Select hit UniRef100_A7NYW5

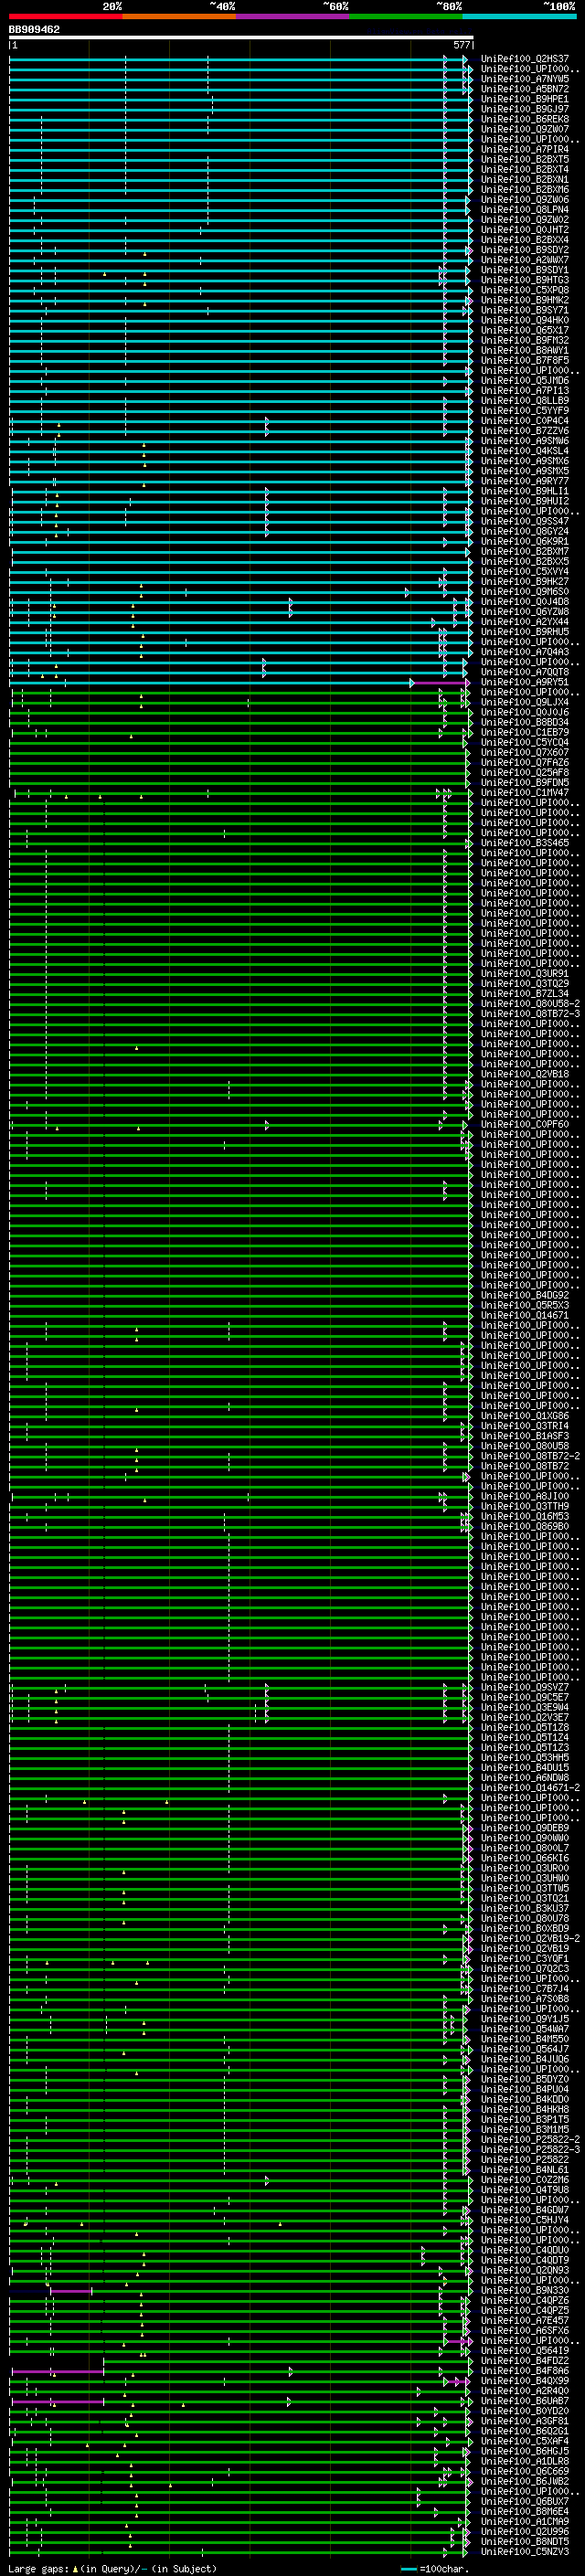[x=524, y=79]
